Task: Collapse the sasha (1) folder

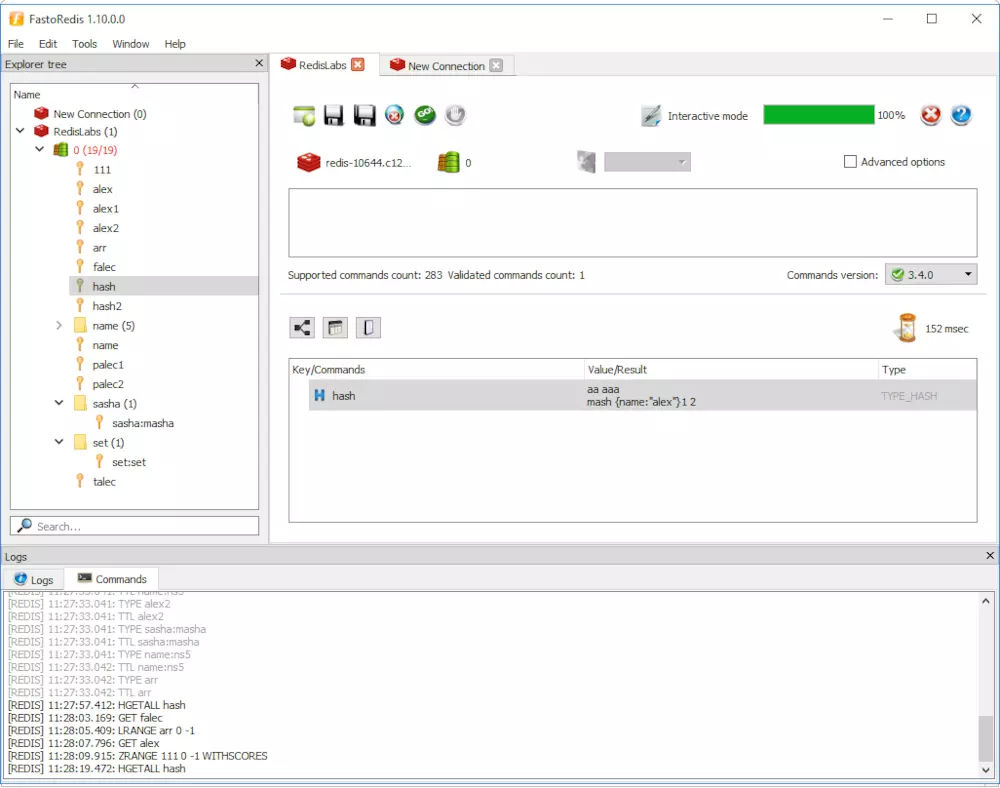Action: pos(59,403)
